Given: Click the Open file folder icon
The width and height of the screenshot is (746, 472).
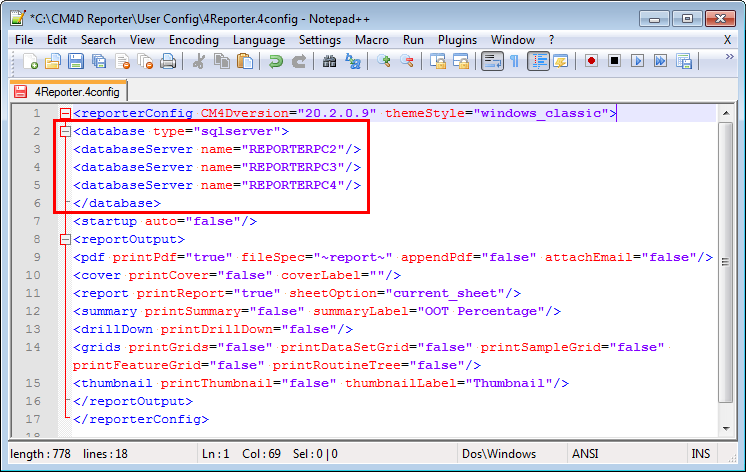Looking at the screenshot, I should pyautogui.click(x=53, y=61).
